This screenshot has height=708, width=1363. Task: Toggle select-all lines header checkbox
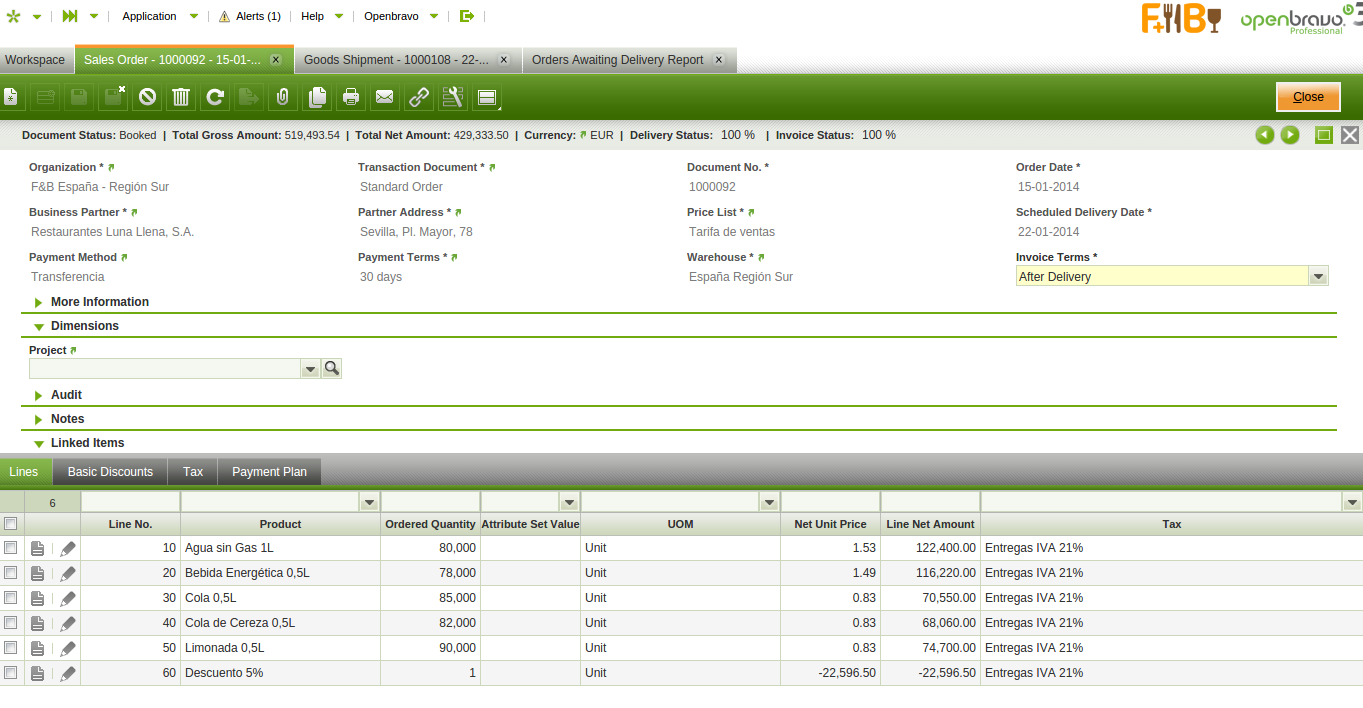coord(11,523)
